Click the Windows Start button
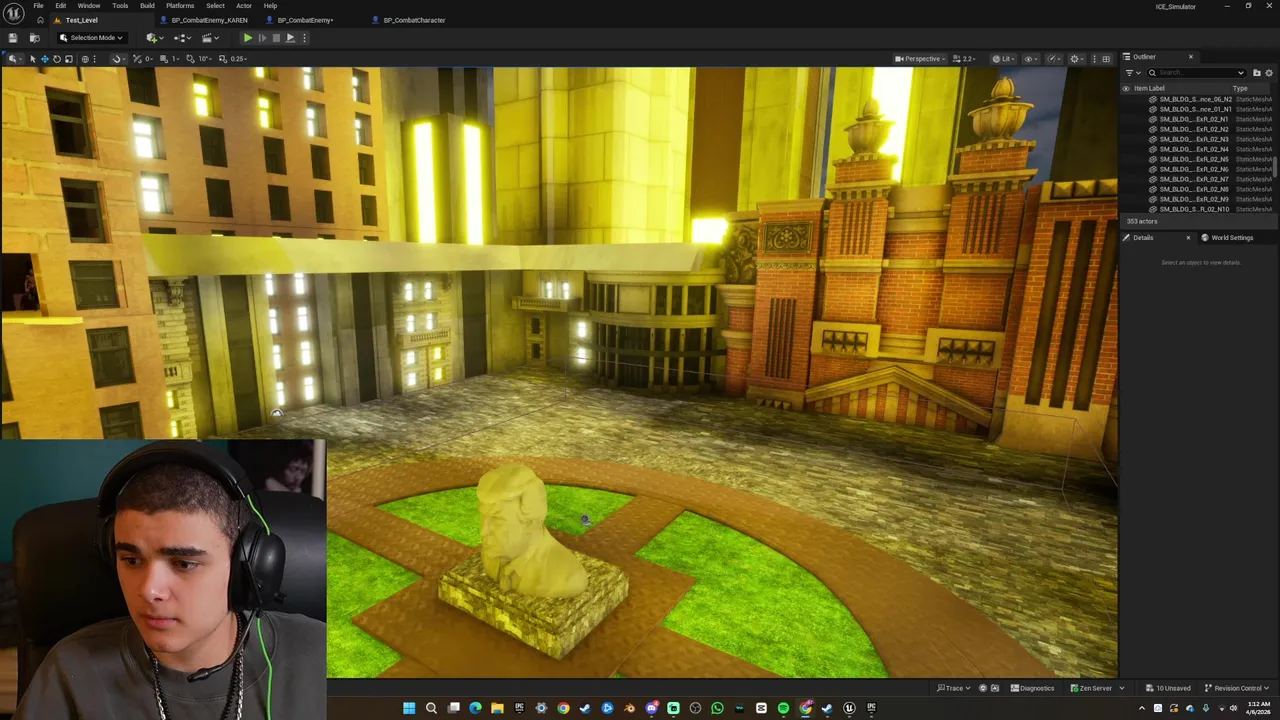Image resolution: width=1280 pixels, height=720 pixels. 409,708
